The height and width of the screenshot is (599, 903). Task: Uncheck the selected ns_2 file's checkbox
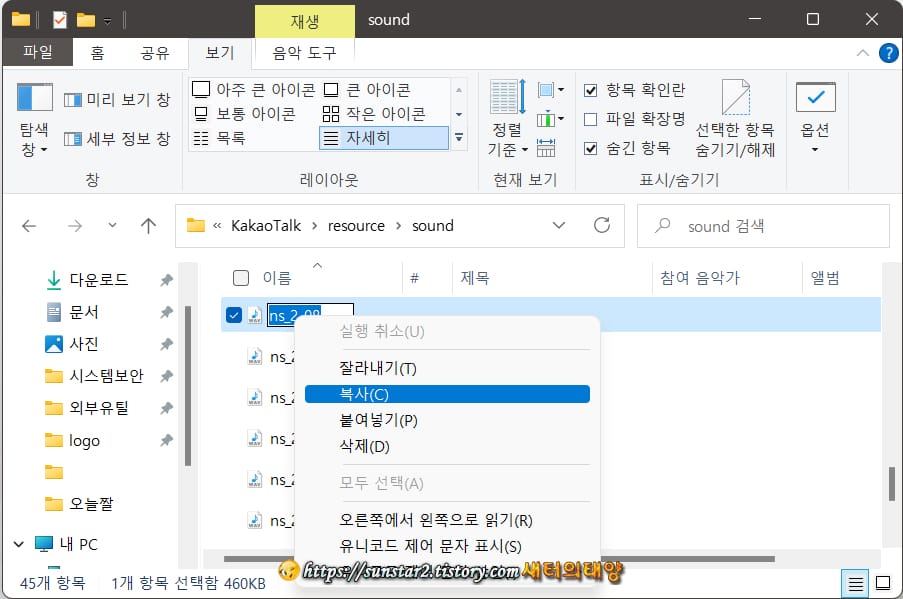tap(235, 314)
